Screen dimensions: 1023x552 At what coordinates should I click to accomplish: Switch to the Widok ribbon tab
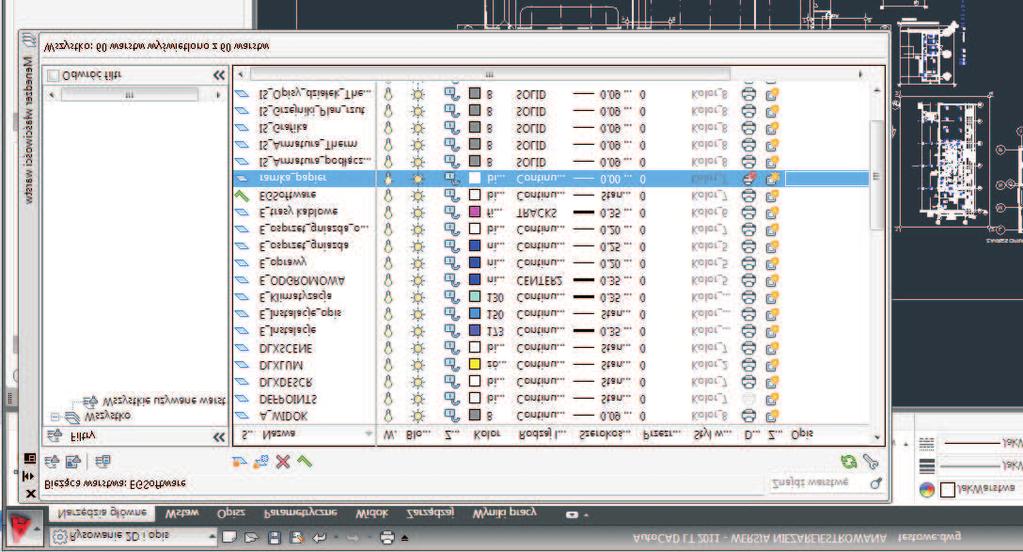tap(372, 514)
